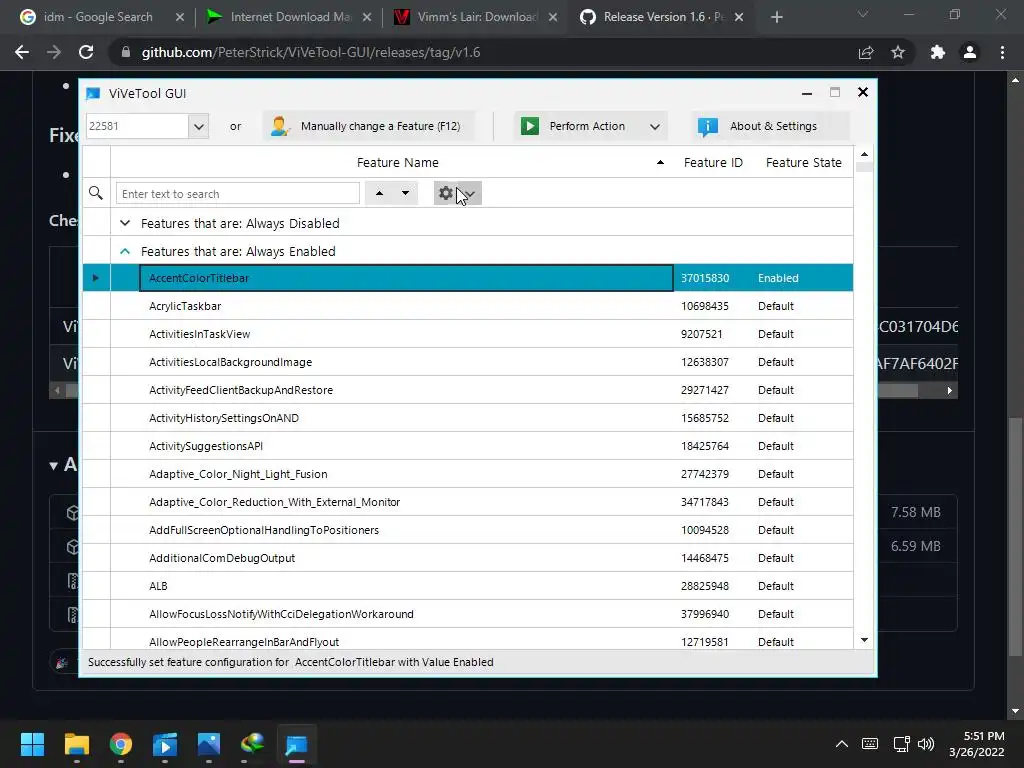This screenshot has width=1024, height=768.
Task: Select the AcrylicTaskbar feature
Action: pos(185,306)
